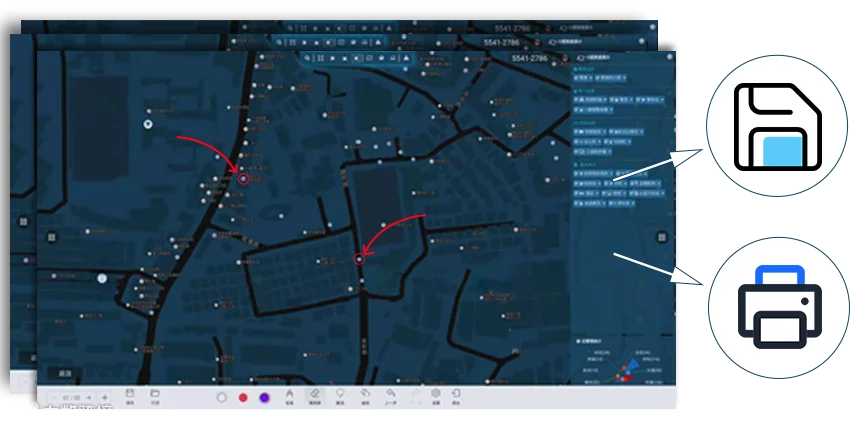
Task: Go to next page with right arrow
Action: [x=88, y=398]
